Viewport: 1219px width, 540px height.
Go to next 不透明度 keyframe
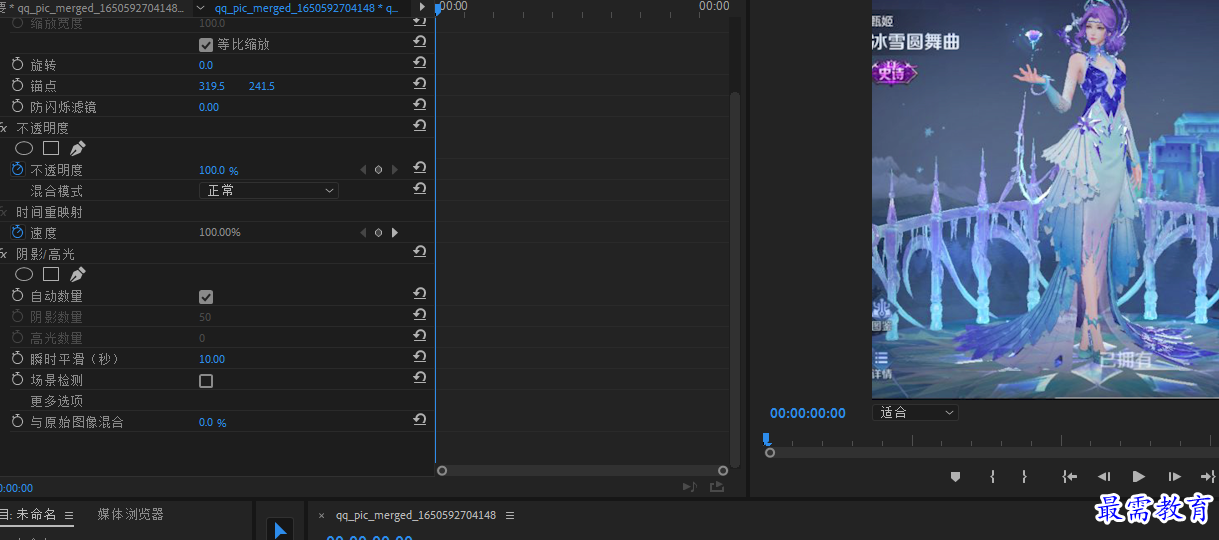pos(395,170)
